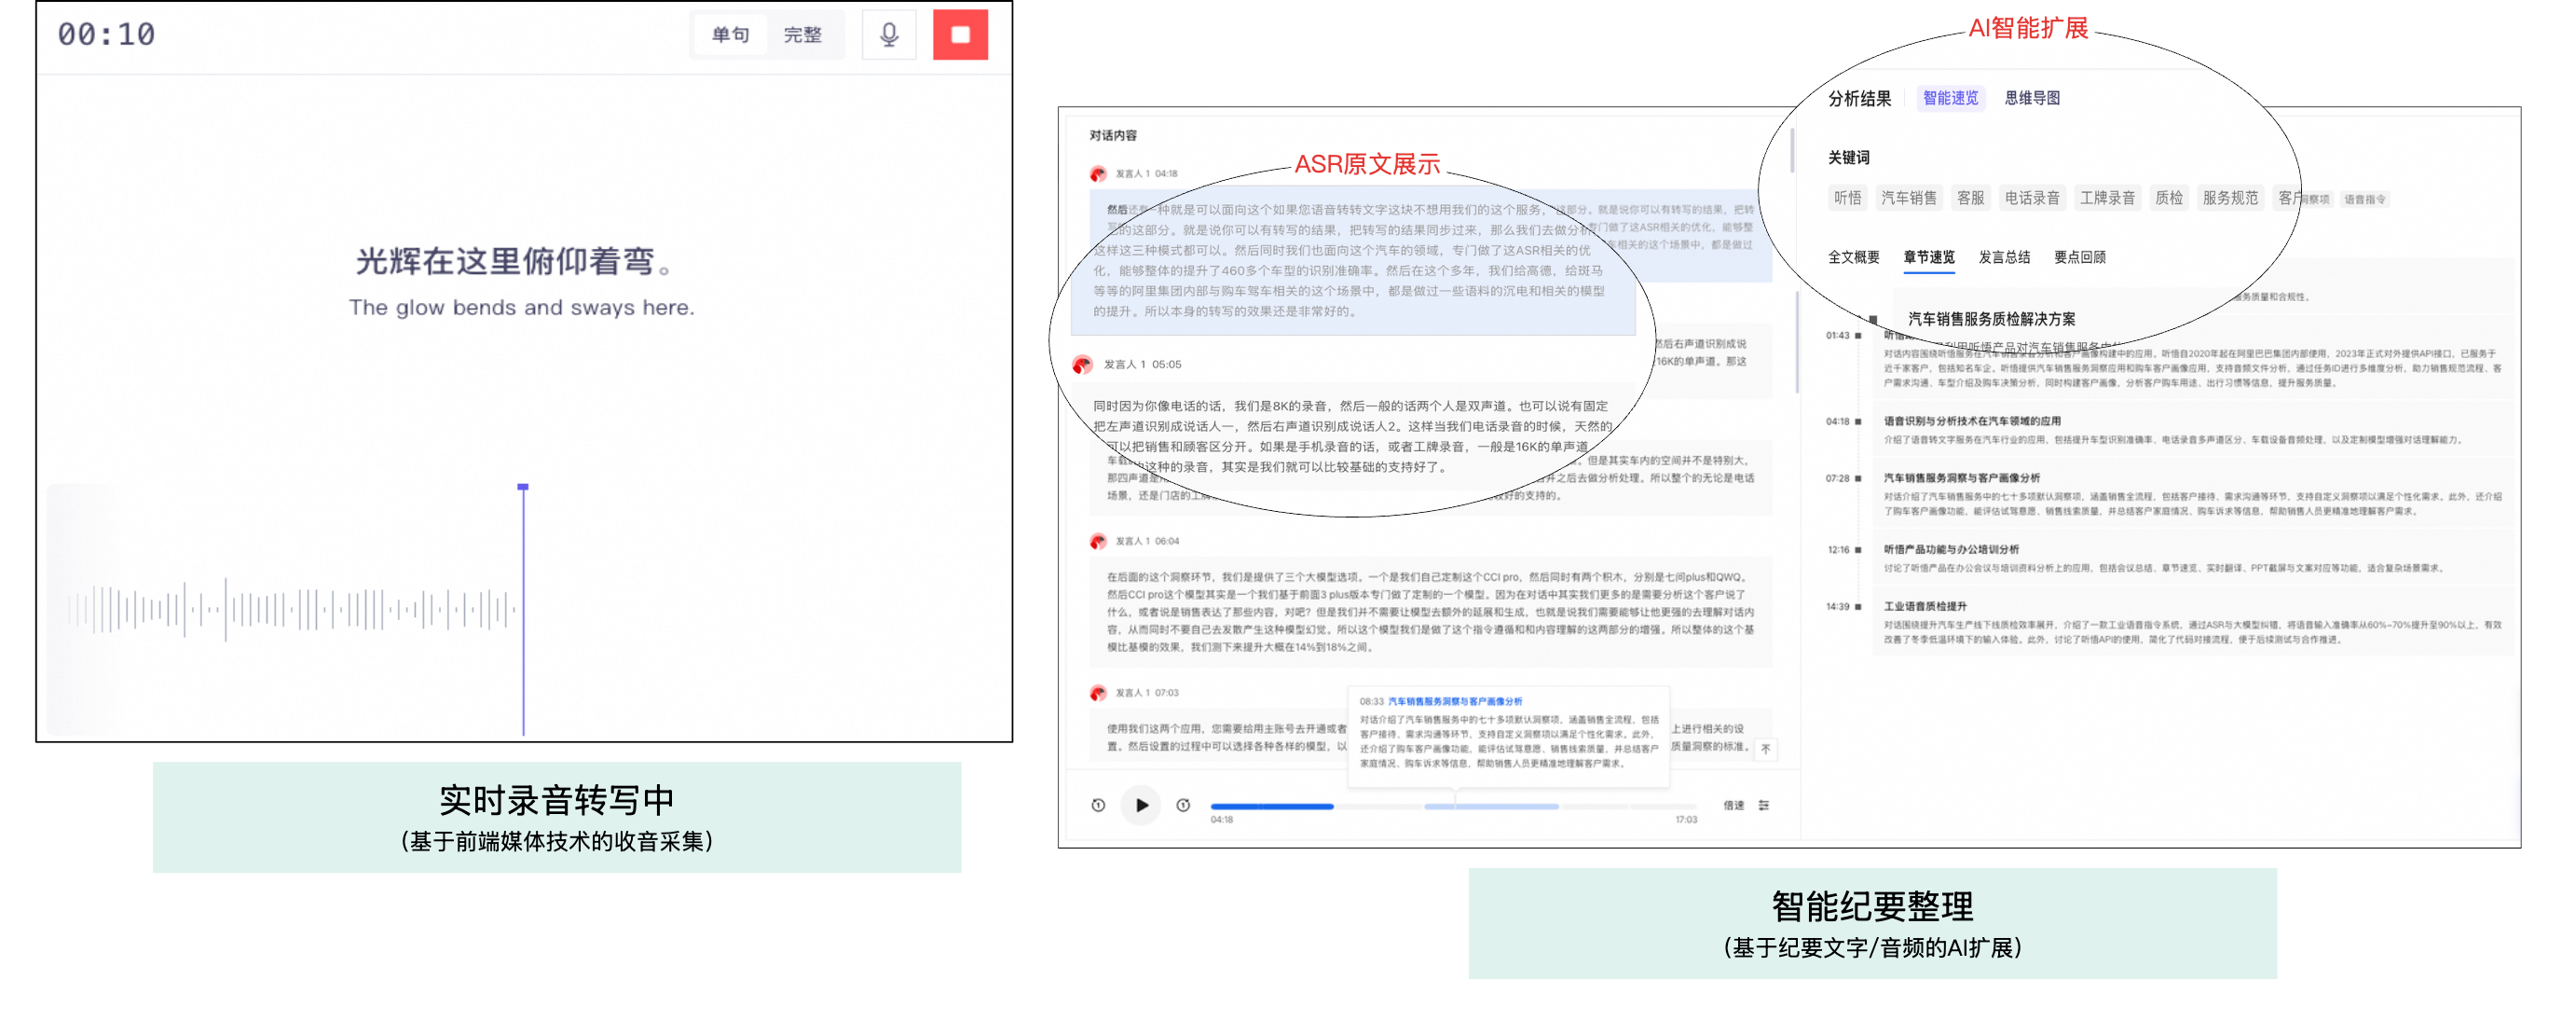Click the 电话录音 keyword tag
Viewport: 2576px width, 1035px height.
click(2031, 198)
